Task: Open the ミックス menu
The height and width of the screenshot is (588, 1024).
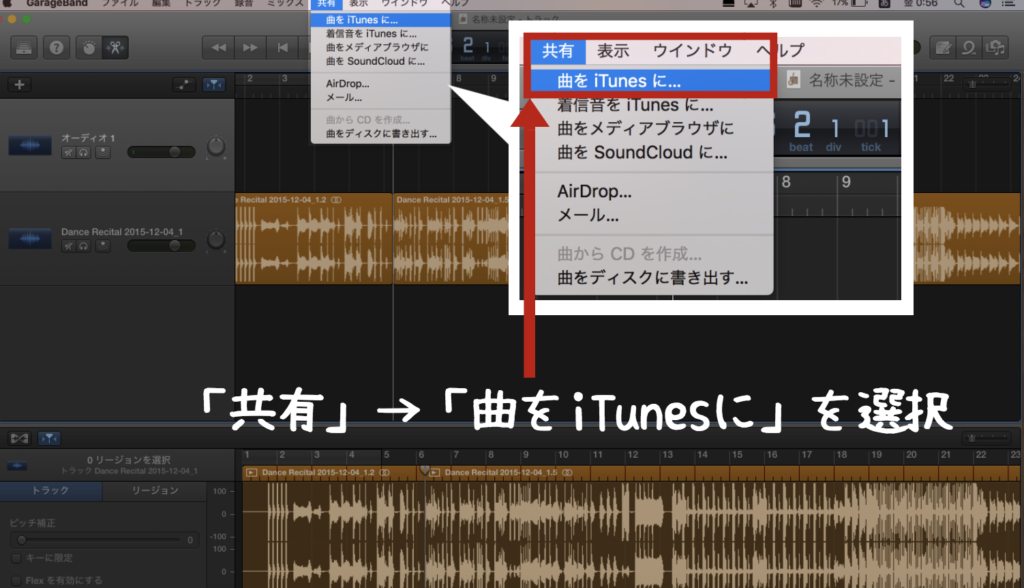Action: point(285,4)
